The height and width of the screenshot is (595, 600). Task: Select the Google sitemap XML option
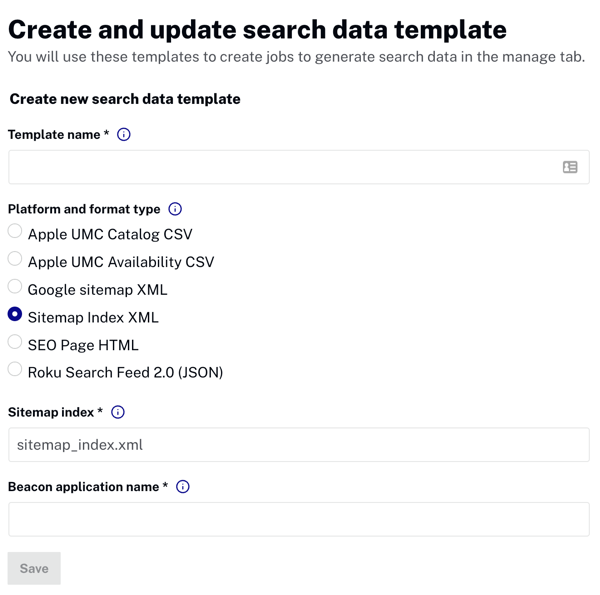(15, 288)
